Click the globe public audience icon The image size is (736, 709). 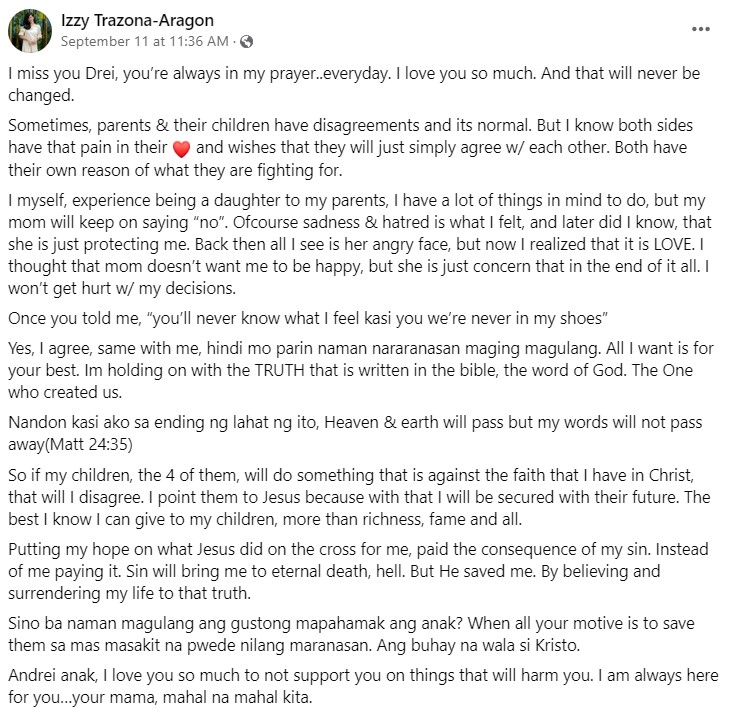click(x=246, y=42)
